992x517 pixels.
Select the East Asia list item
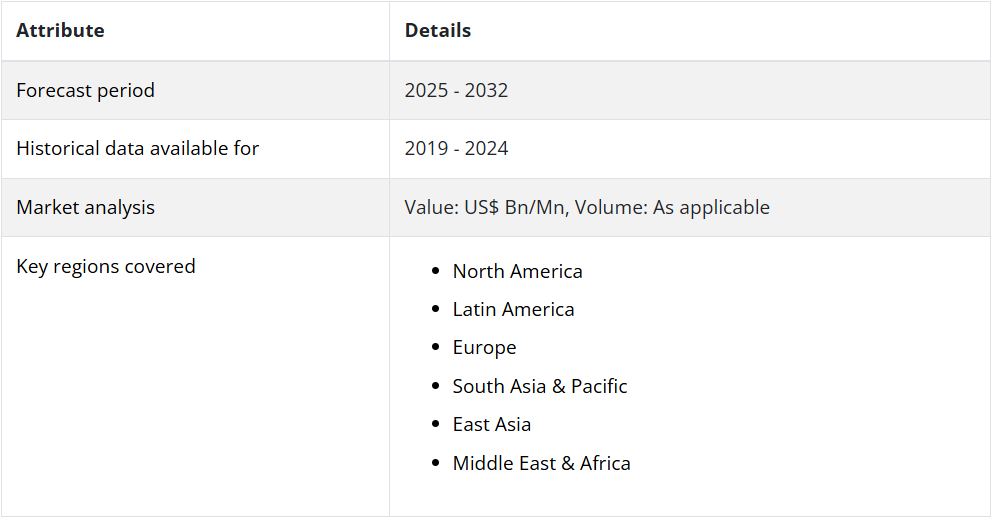[492, 424]
